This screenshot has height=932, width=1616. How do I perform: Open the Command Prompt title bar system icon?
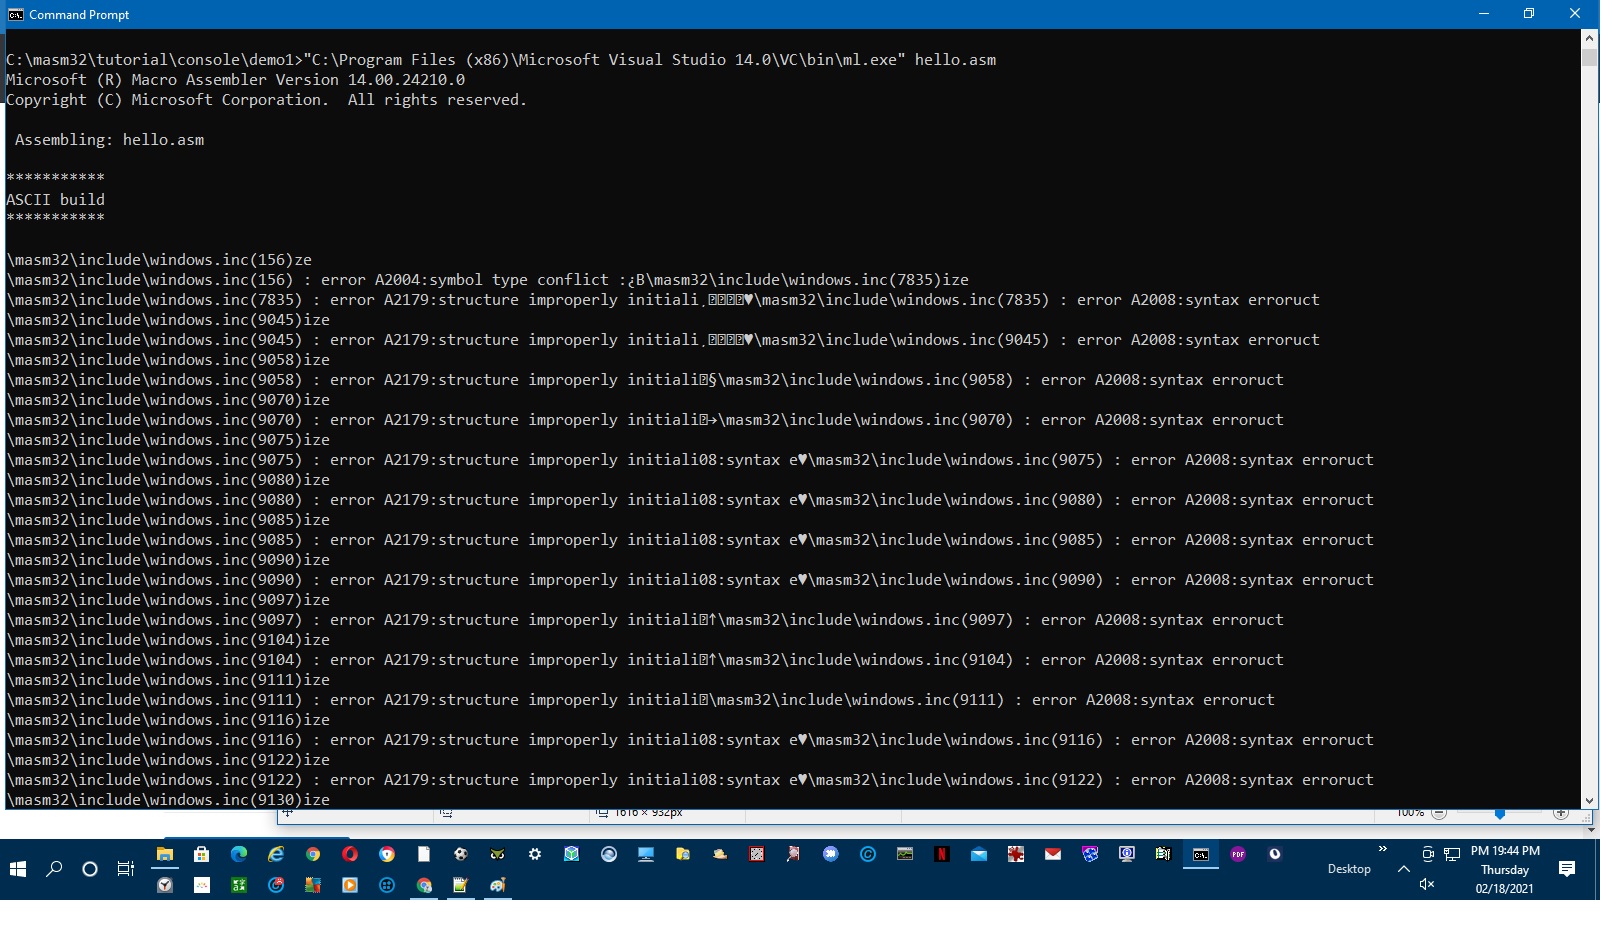15,14
